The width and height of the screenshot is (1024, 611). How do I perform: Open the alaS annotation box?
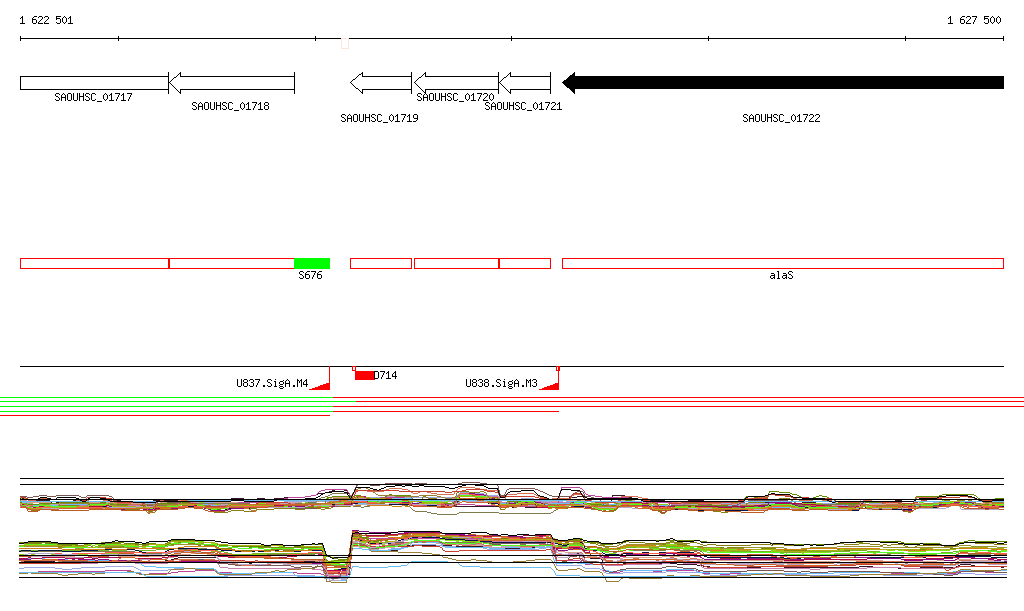pyautogui.click(x=783, y=264)
